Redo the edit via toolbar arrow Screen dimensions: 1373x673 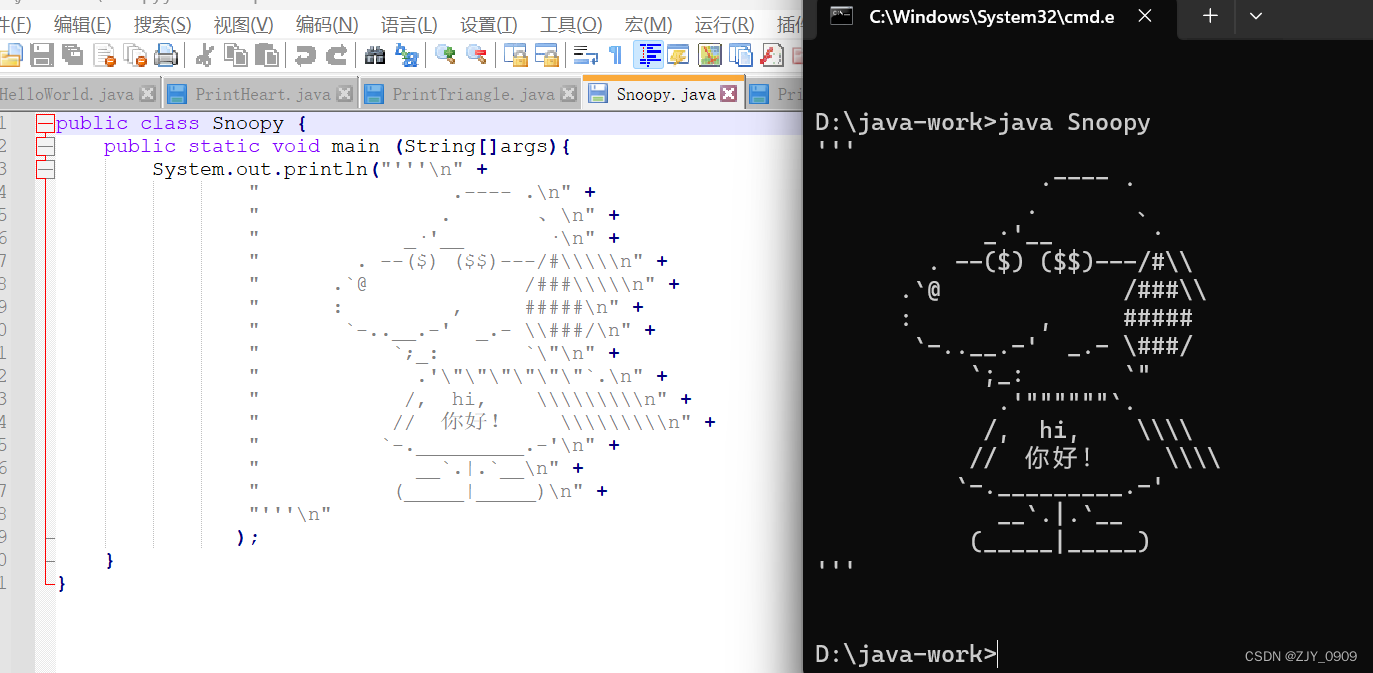(337, 55)
